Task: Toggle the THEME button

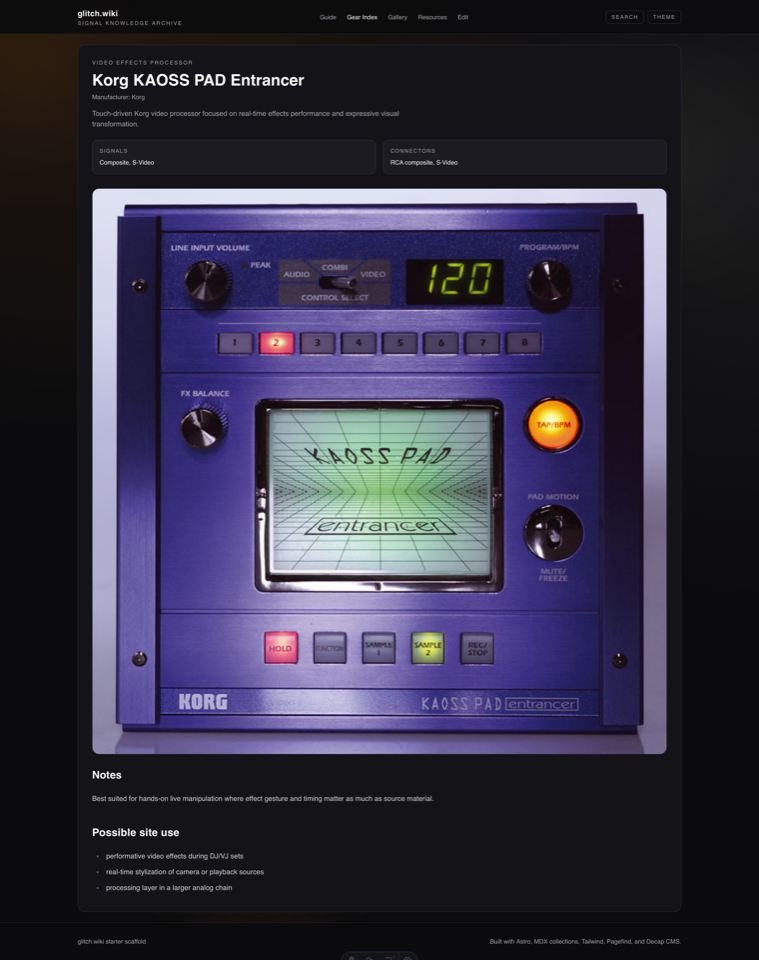Action: [664, 17]
